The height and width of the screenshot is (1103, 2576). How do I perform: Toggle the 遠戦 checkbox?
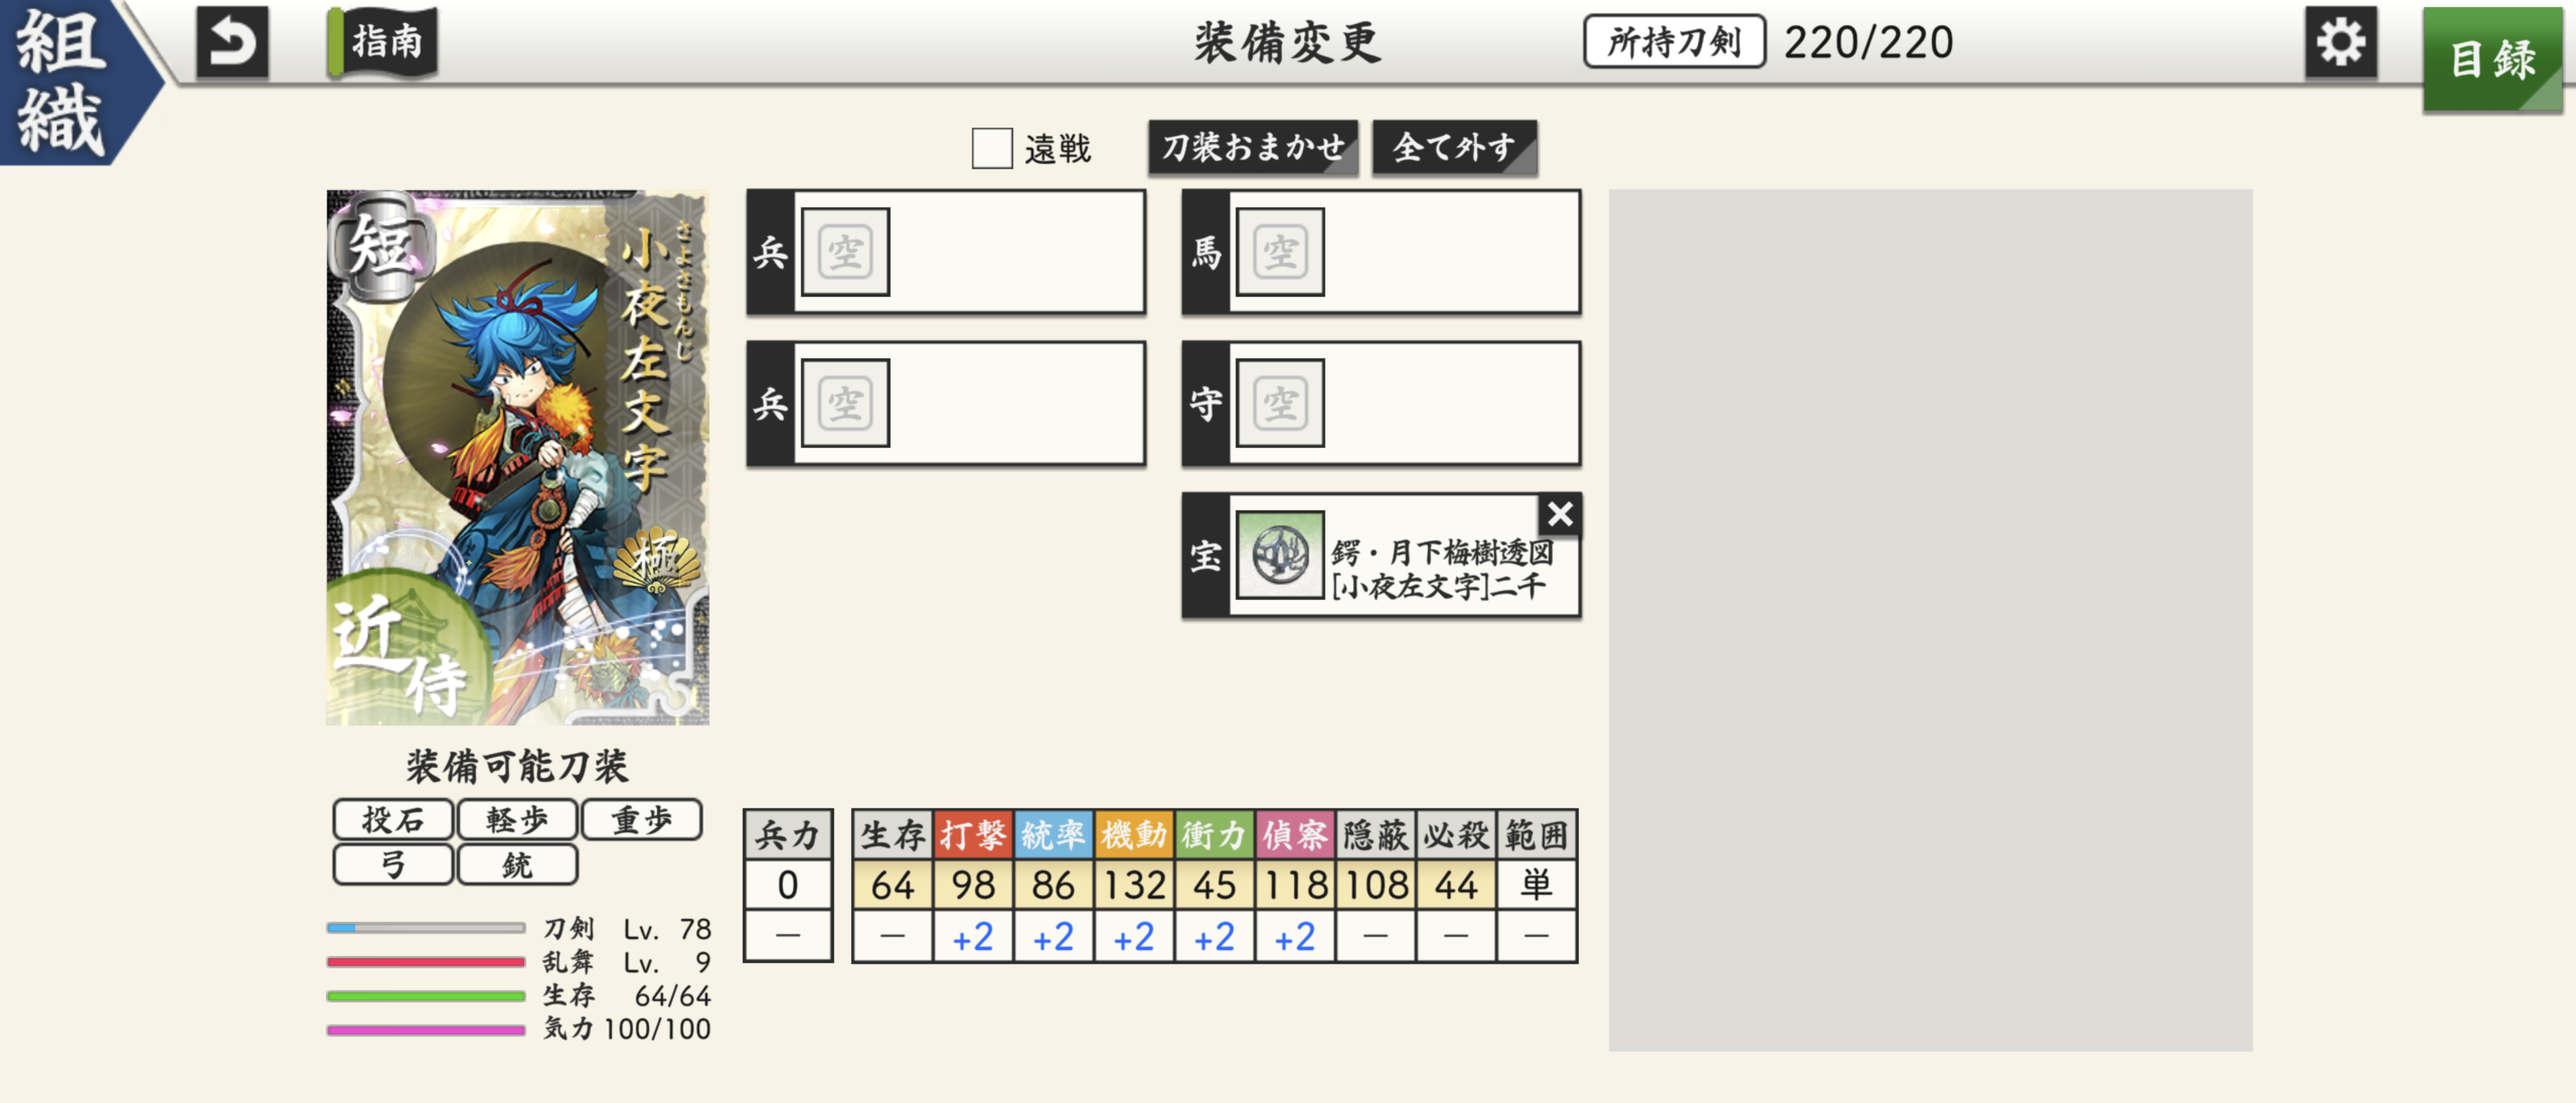991,148
